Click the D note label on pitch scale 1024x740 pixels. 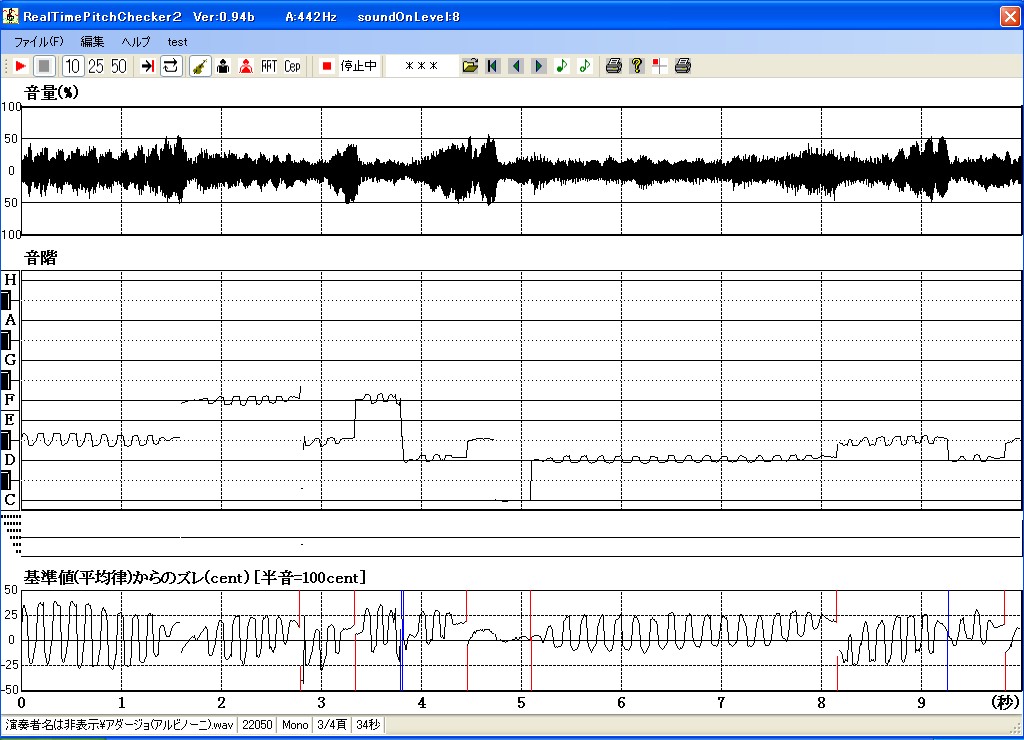point(10,460)
